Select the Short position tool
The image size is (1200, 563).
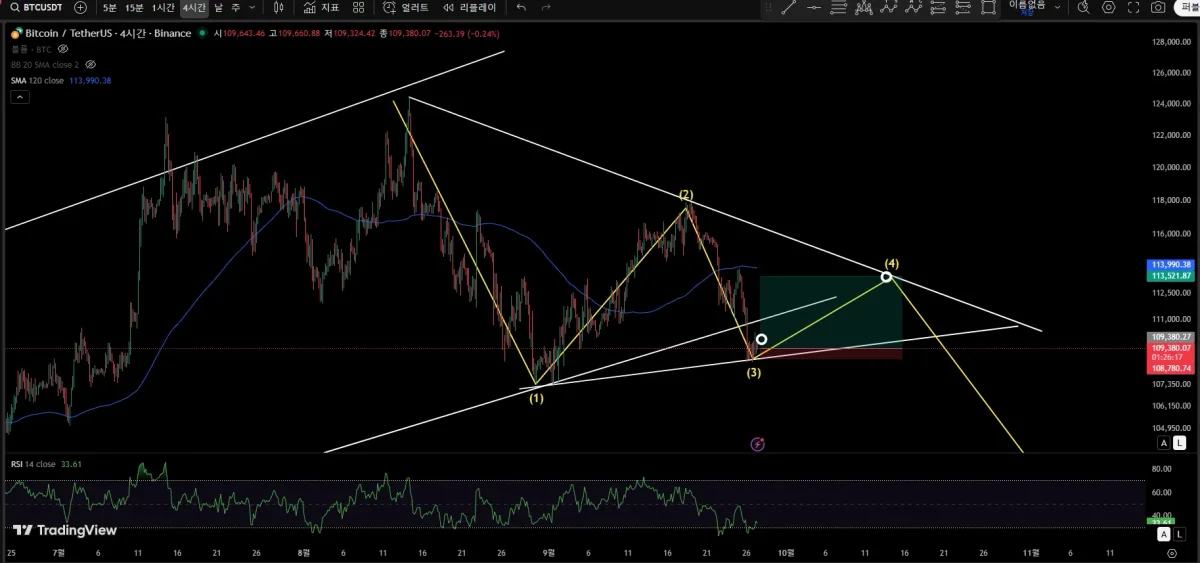pyautogui.click(x=963, y=7)
